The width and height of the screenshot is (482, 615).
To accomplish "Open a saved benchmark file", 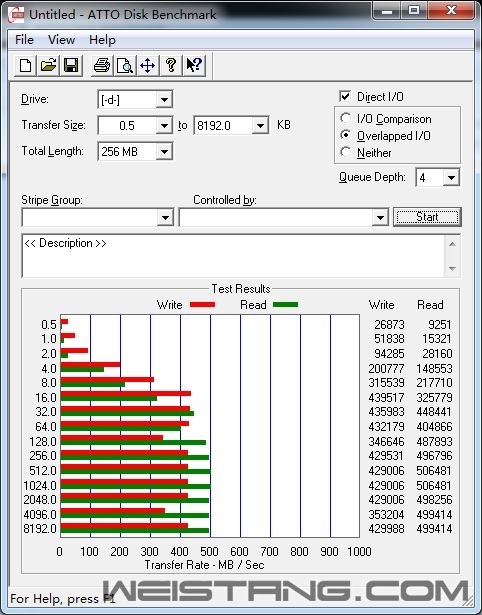I will tap(48, 65).
